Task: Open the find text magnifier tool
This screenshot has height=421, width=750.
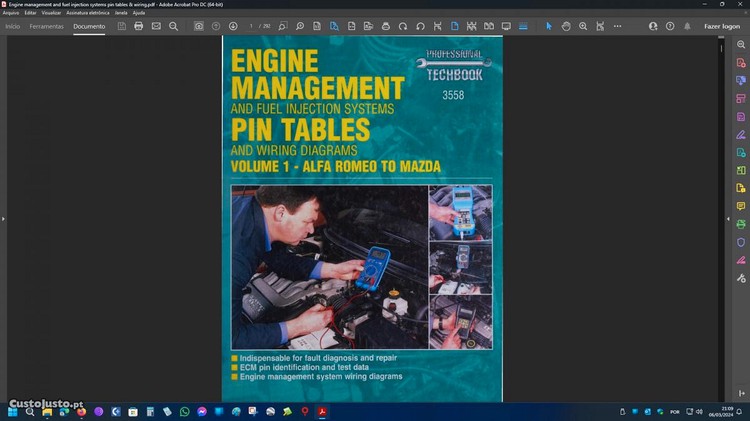Action: click(x=174, y=26)
